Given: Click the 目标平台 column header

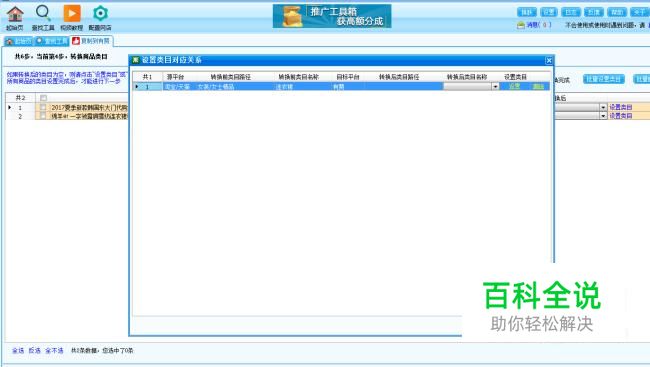Looking at the screenshot, I should [x=348, y=77].
